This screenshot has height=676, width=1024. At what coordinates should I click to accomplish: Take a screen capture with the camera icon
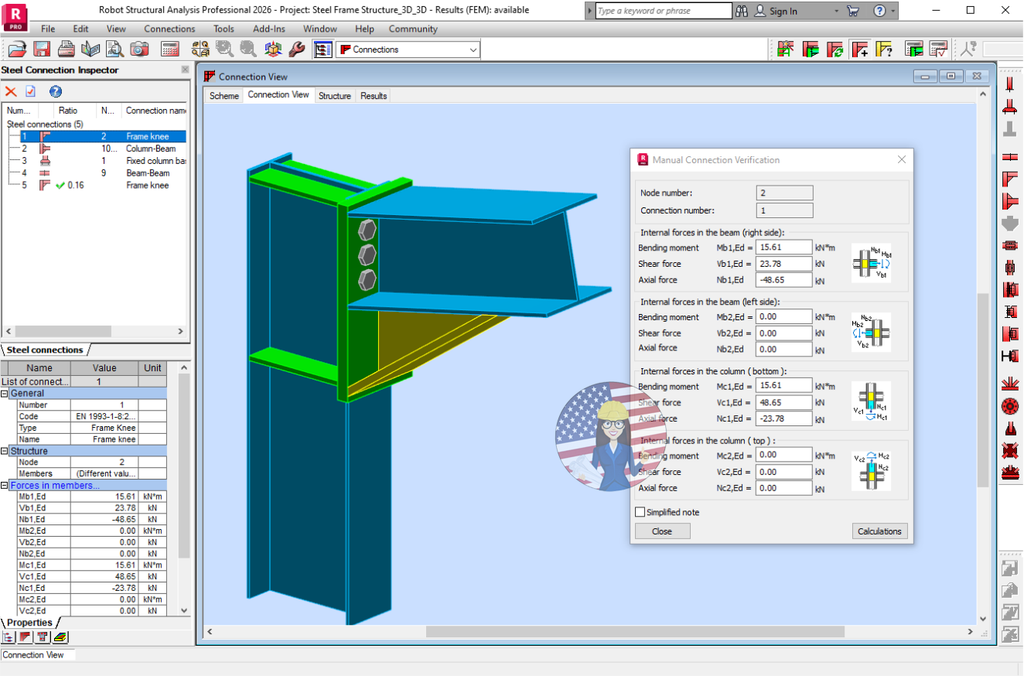click(140, 49)
